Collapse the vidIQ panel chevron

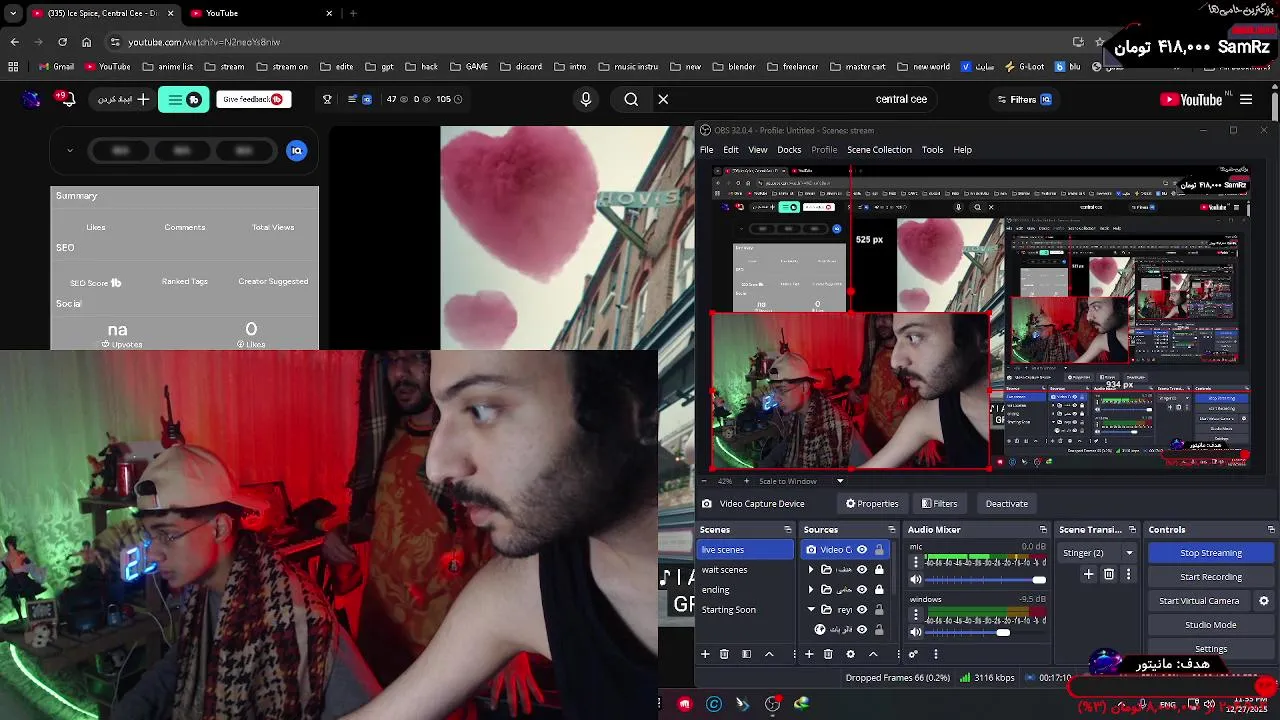point(69,151)
